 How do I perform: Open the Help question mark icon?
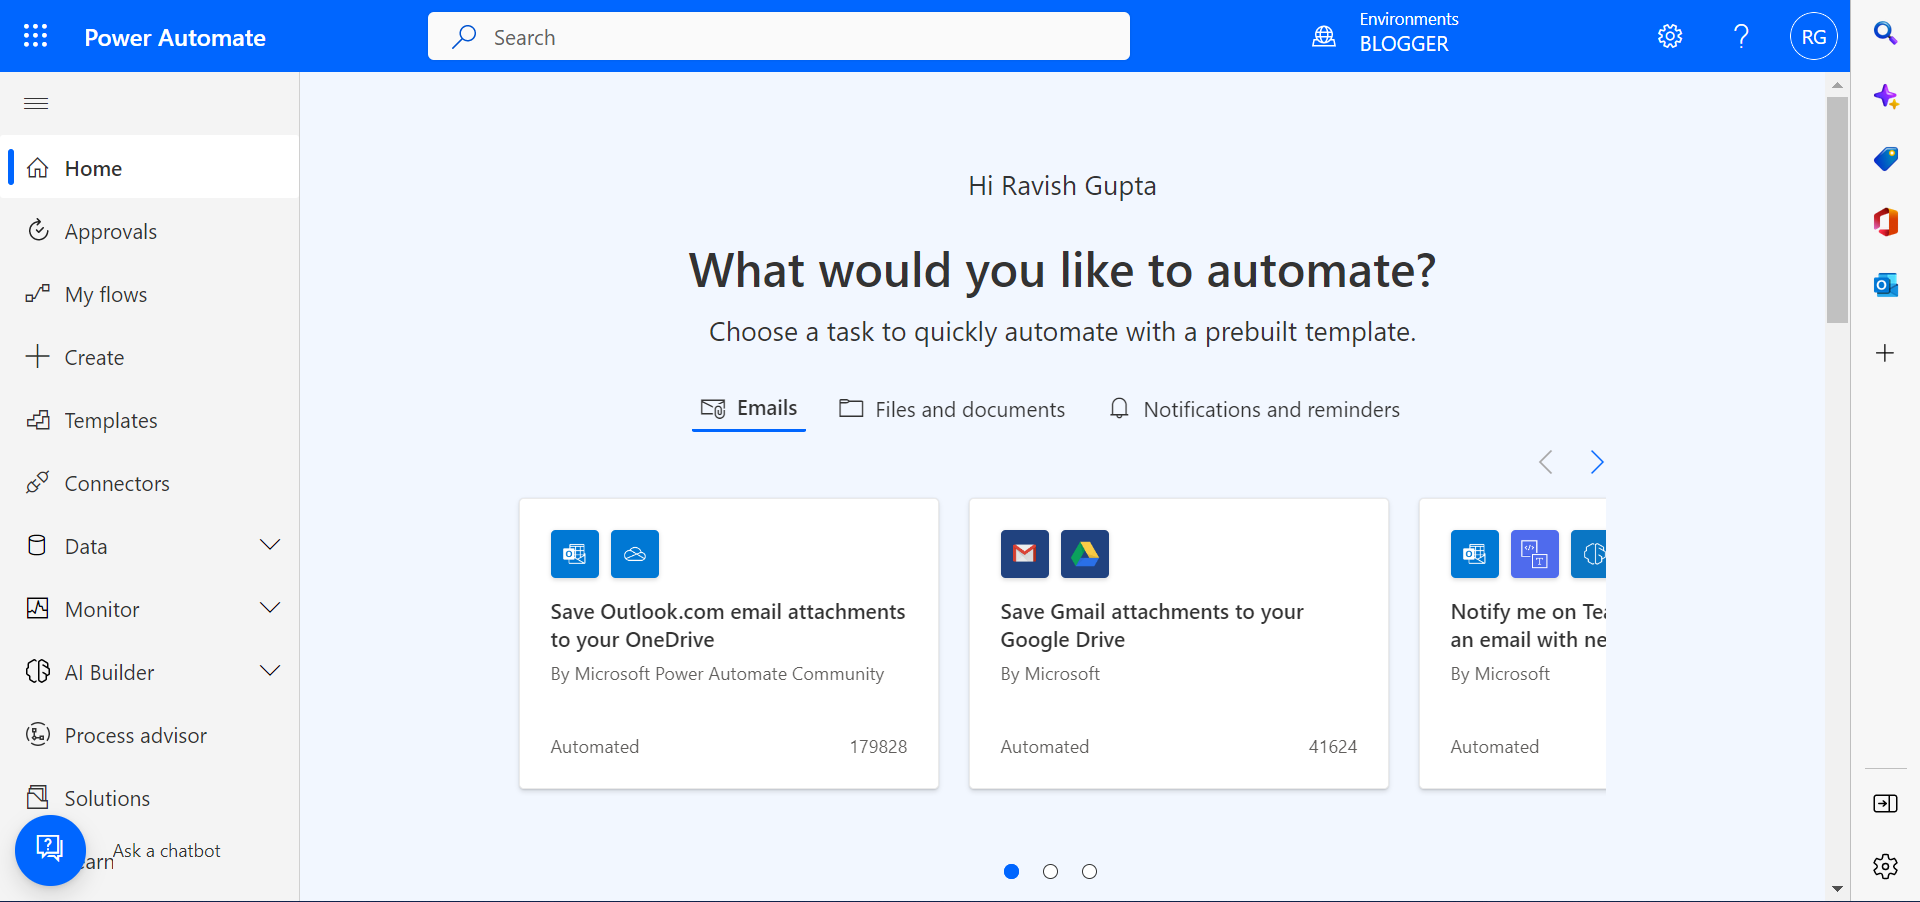coord(1741,37)
